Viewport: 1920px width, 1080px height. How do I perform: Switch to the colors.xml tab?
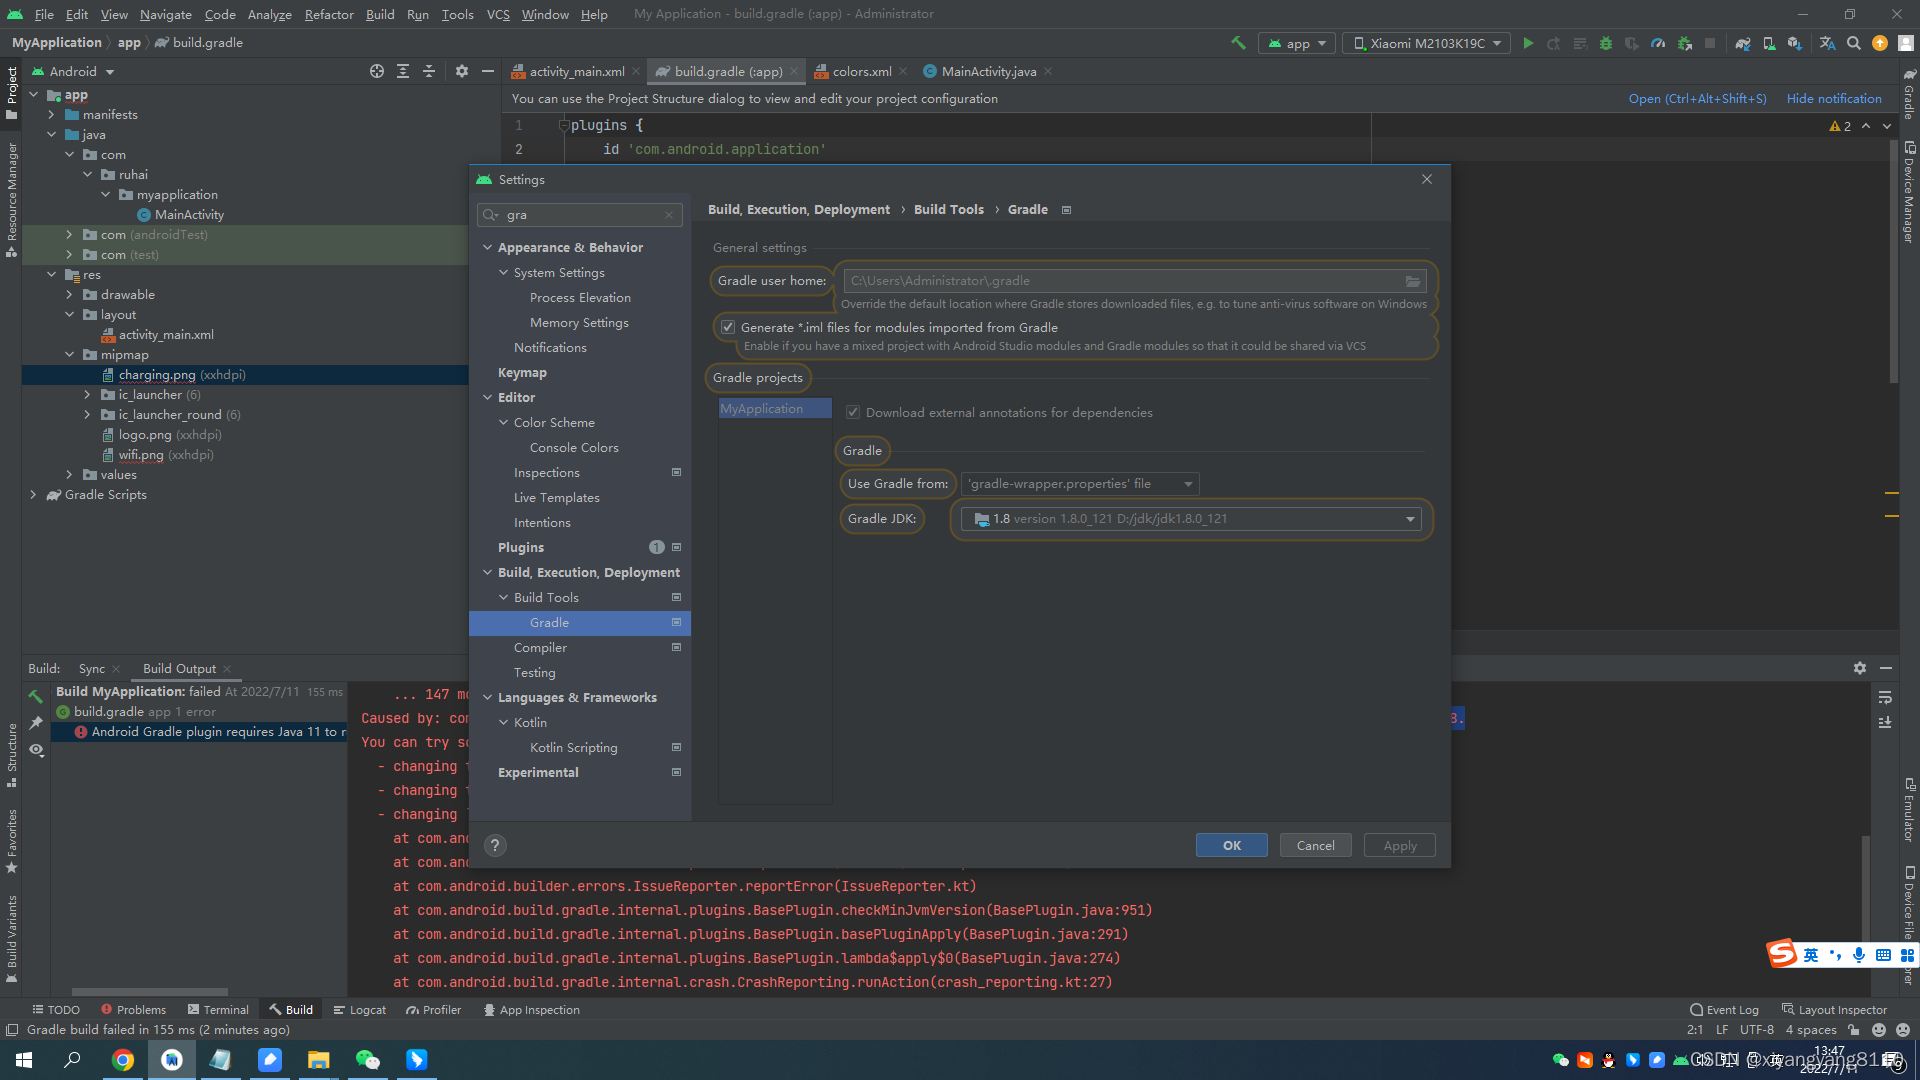pyautogui.click(x=860, y=71)
